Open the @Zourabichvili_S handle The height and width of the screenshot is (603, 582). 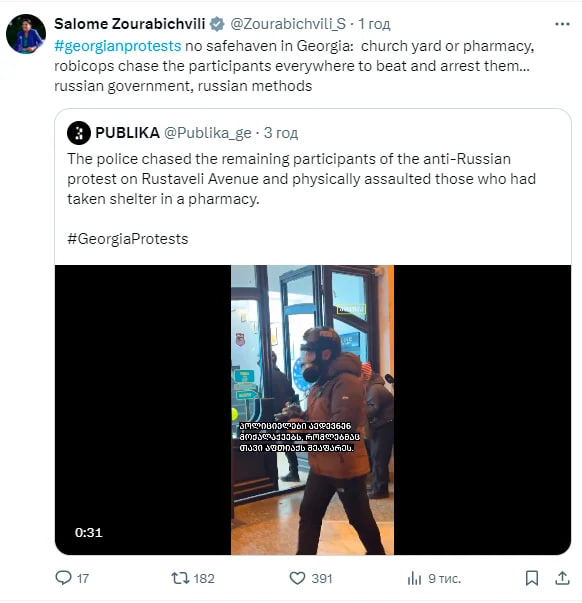[x=288, y=24]
